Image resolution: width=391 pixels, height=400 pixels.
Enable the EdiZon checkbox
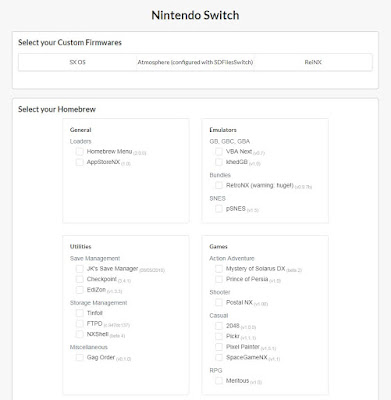(79, 290)
